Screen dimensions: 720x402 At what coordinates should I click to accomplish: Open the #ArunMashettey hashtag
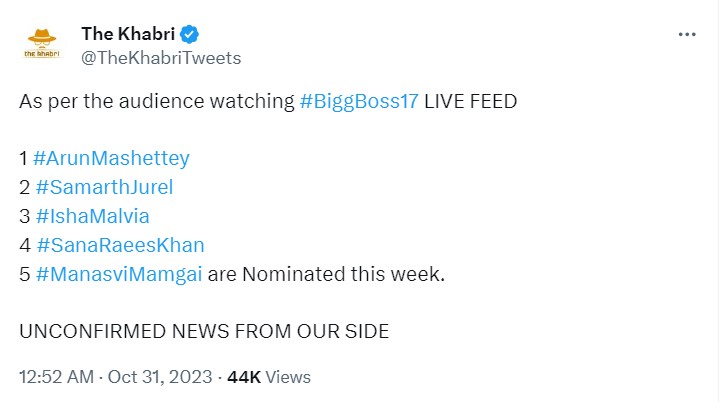[x=111, y=158]
